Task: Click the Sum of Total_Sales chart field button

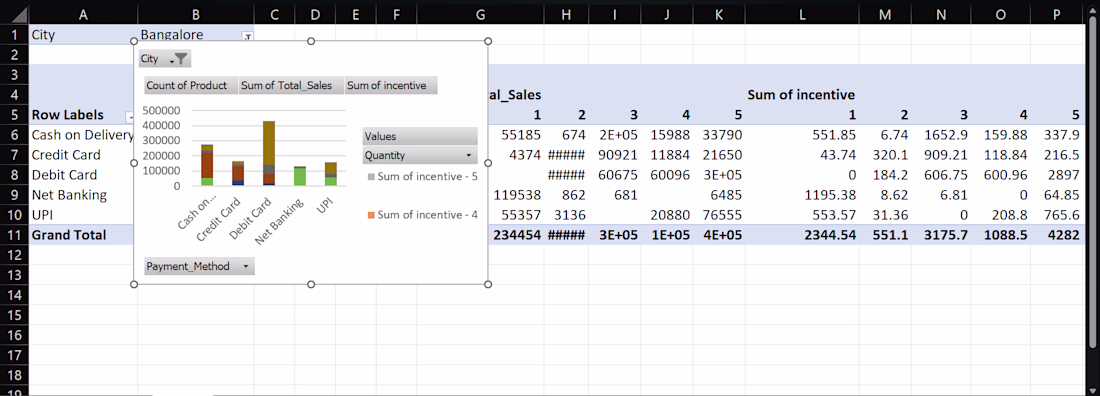Action: [x=291, y=85]
